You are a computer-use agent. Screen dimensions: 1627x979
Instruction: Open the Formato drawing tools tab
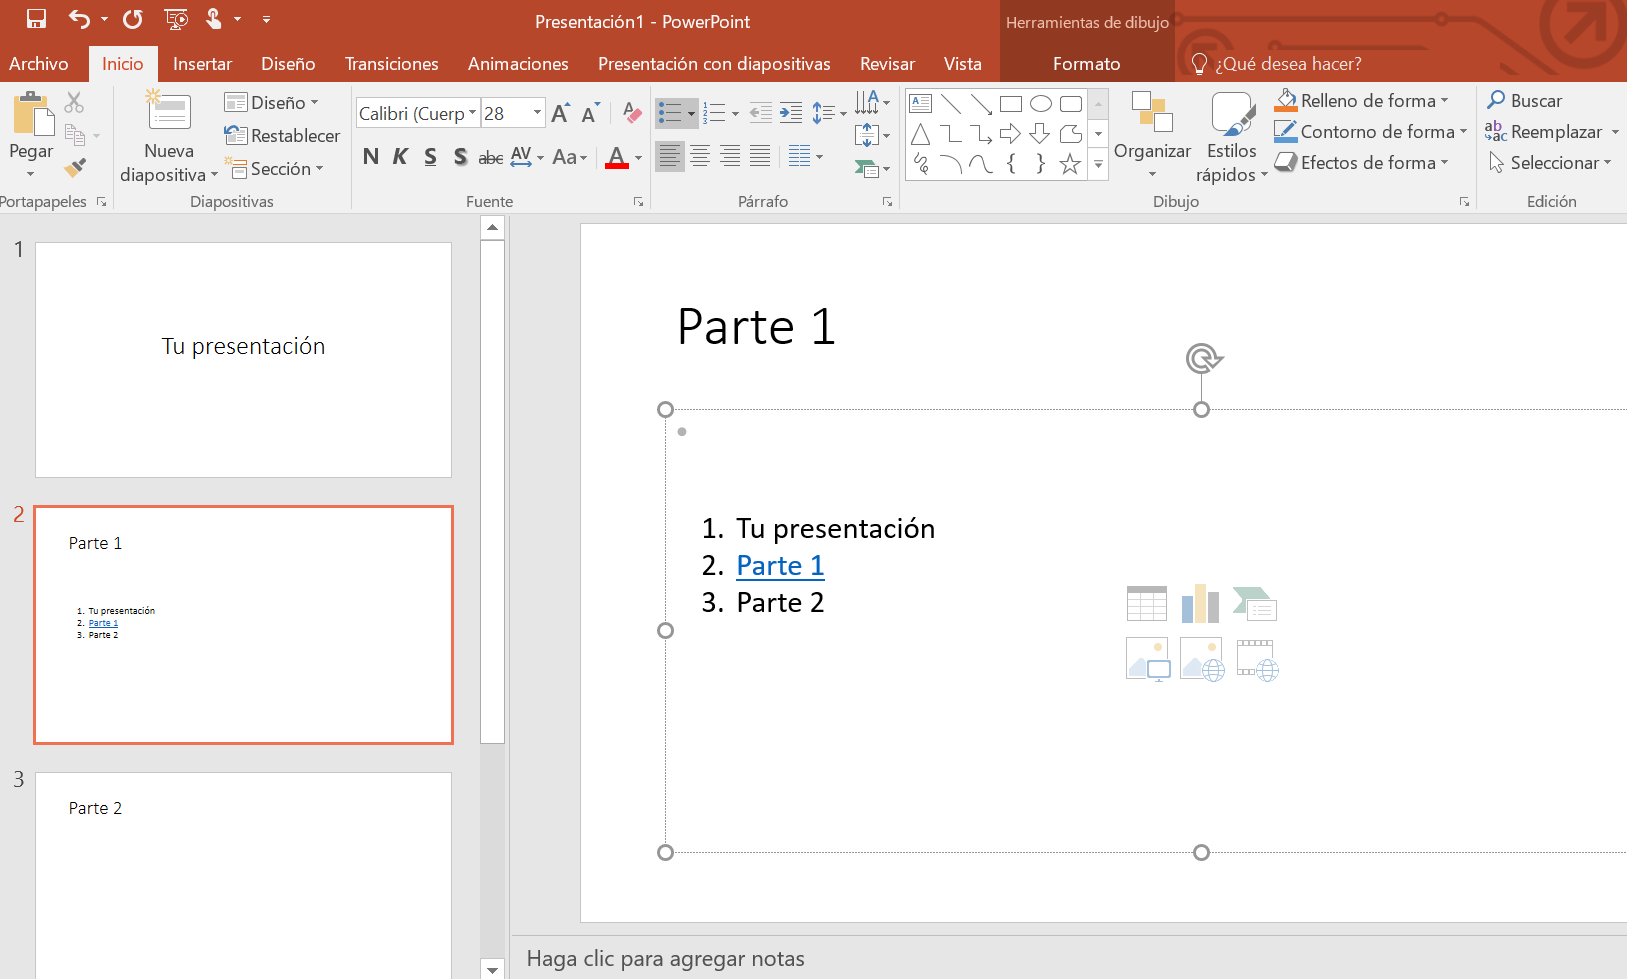(1086, 64)
